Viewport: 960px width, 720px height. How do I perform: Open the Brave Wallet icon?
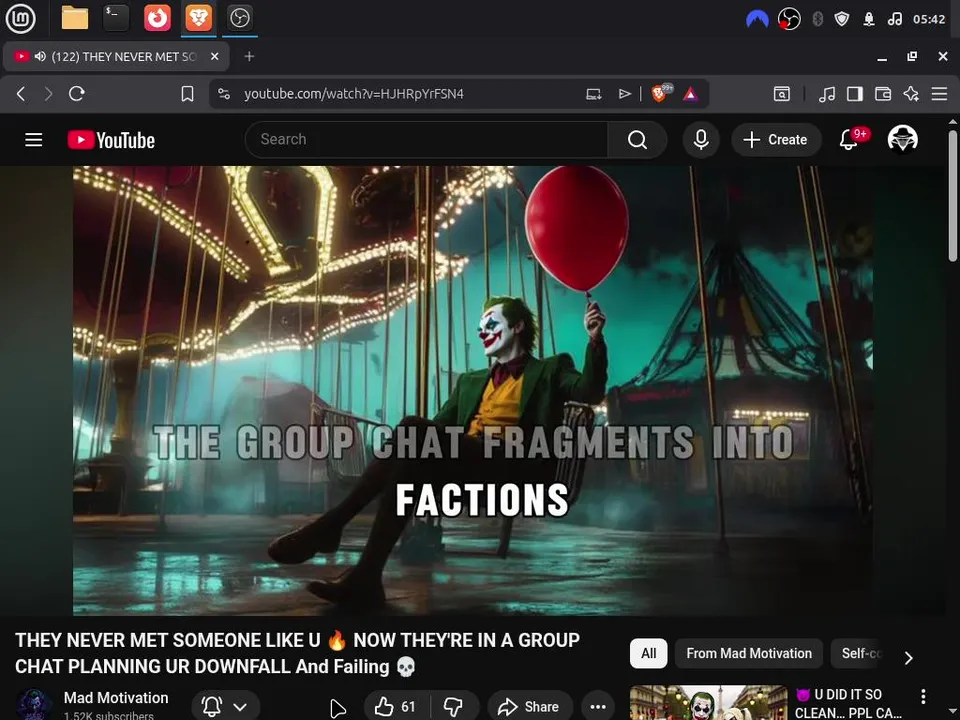[883, 94]
